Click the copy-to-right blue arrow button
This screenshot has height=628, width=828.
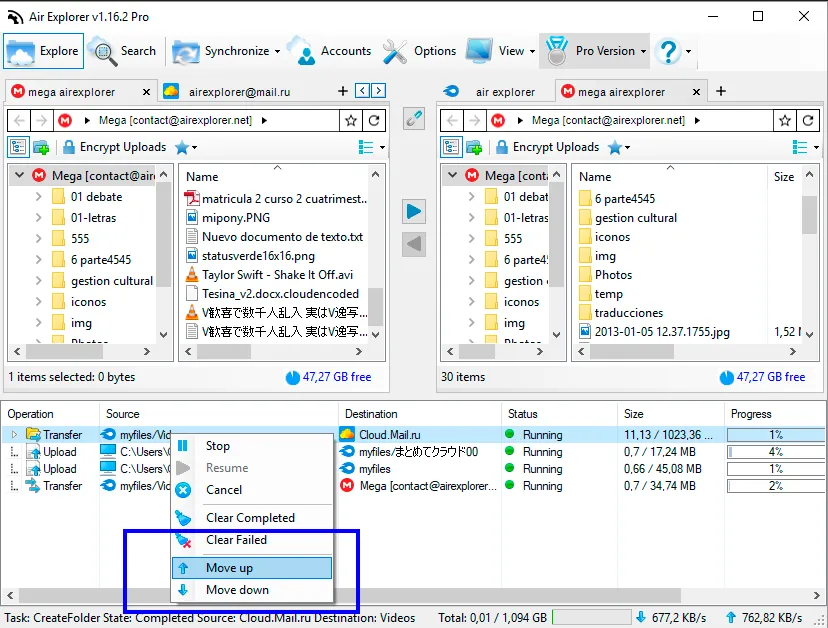coord(413,212)
